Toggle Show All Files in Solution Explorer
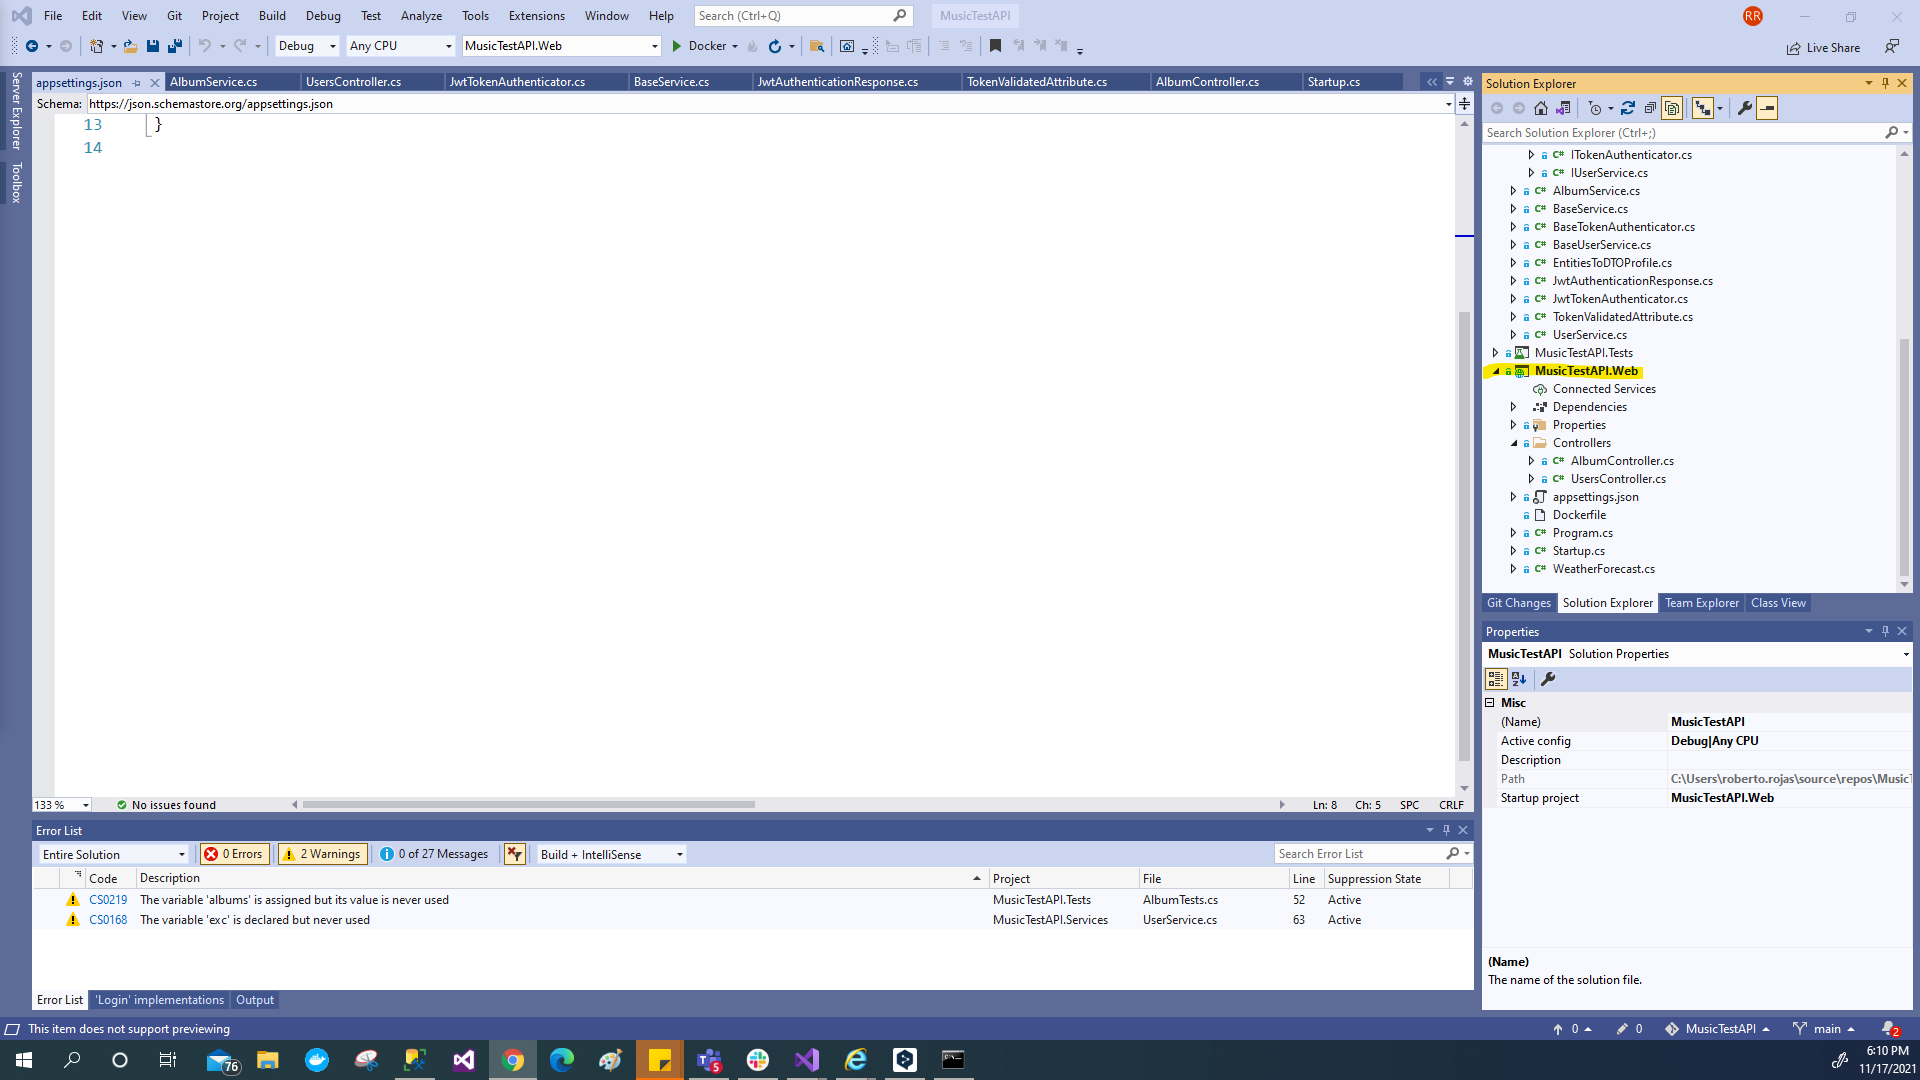The image size is (1920, 1080). click(1672, 108)
